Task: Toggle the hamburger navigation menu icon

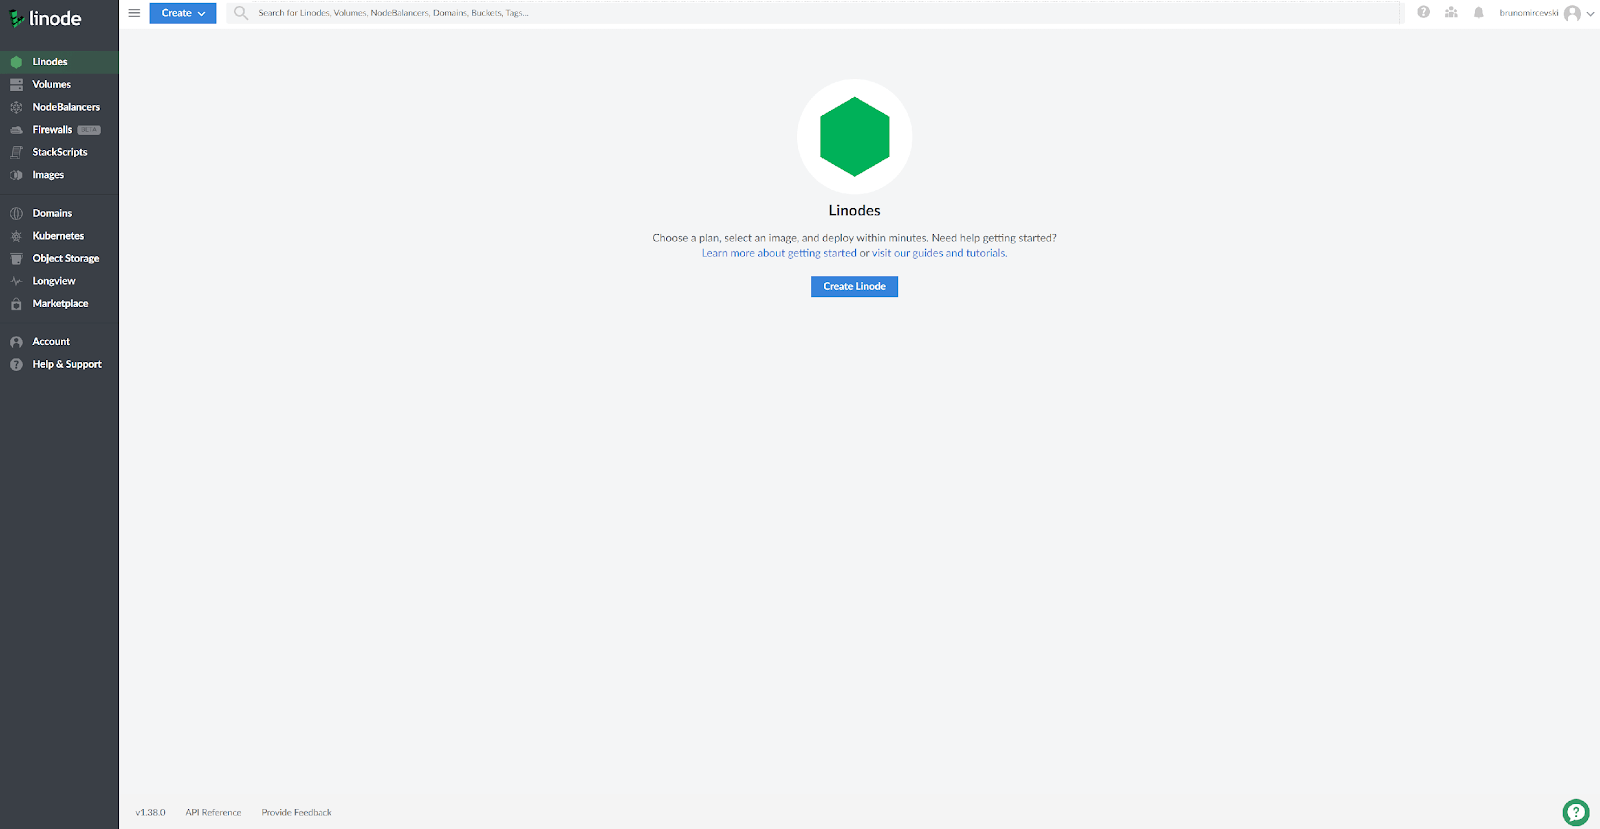Action: click(134, 13)
